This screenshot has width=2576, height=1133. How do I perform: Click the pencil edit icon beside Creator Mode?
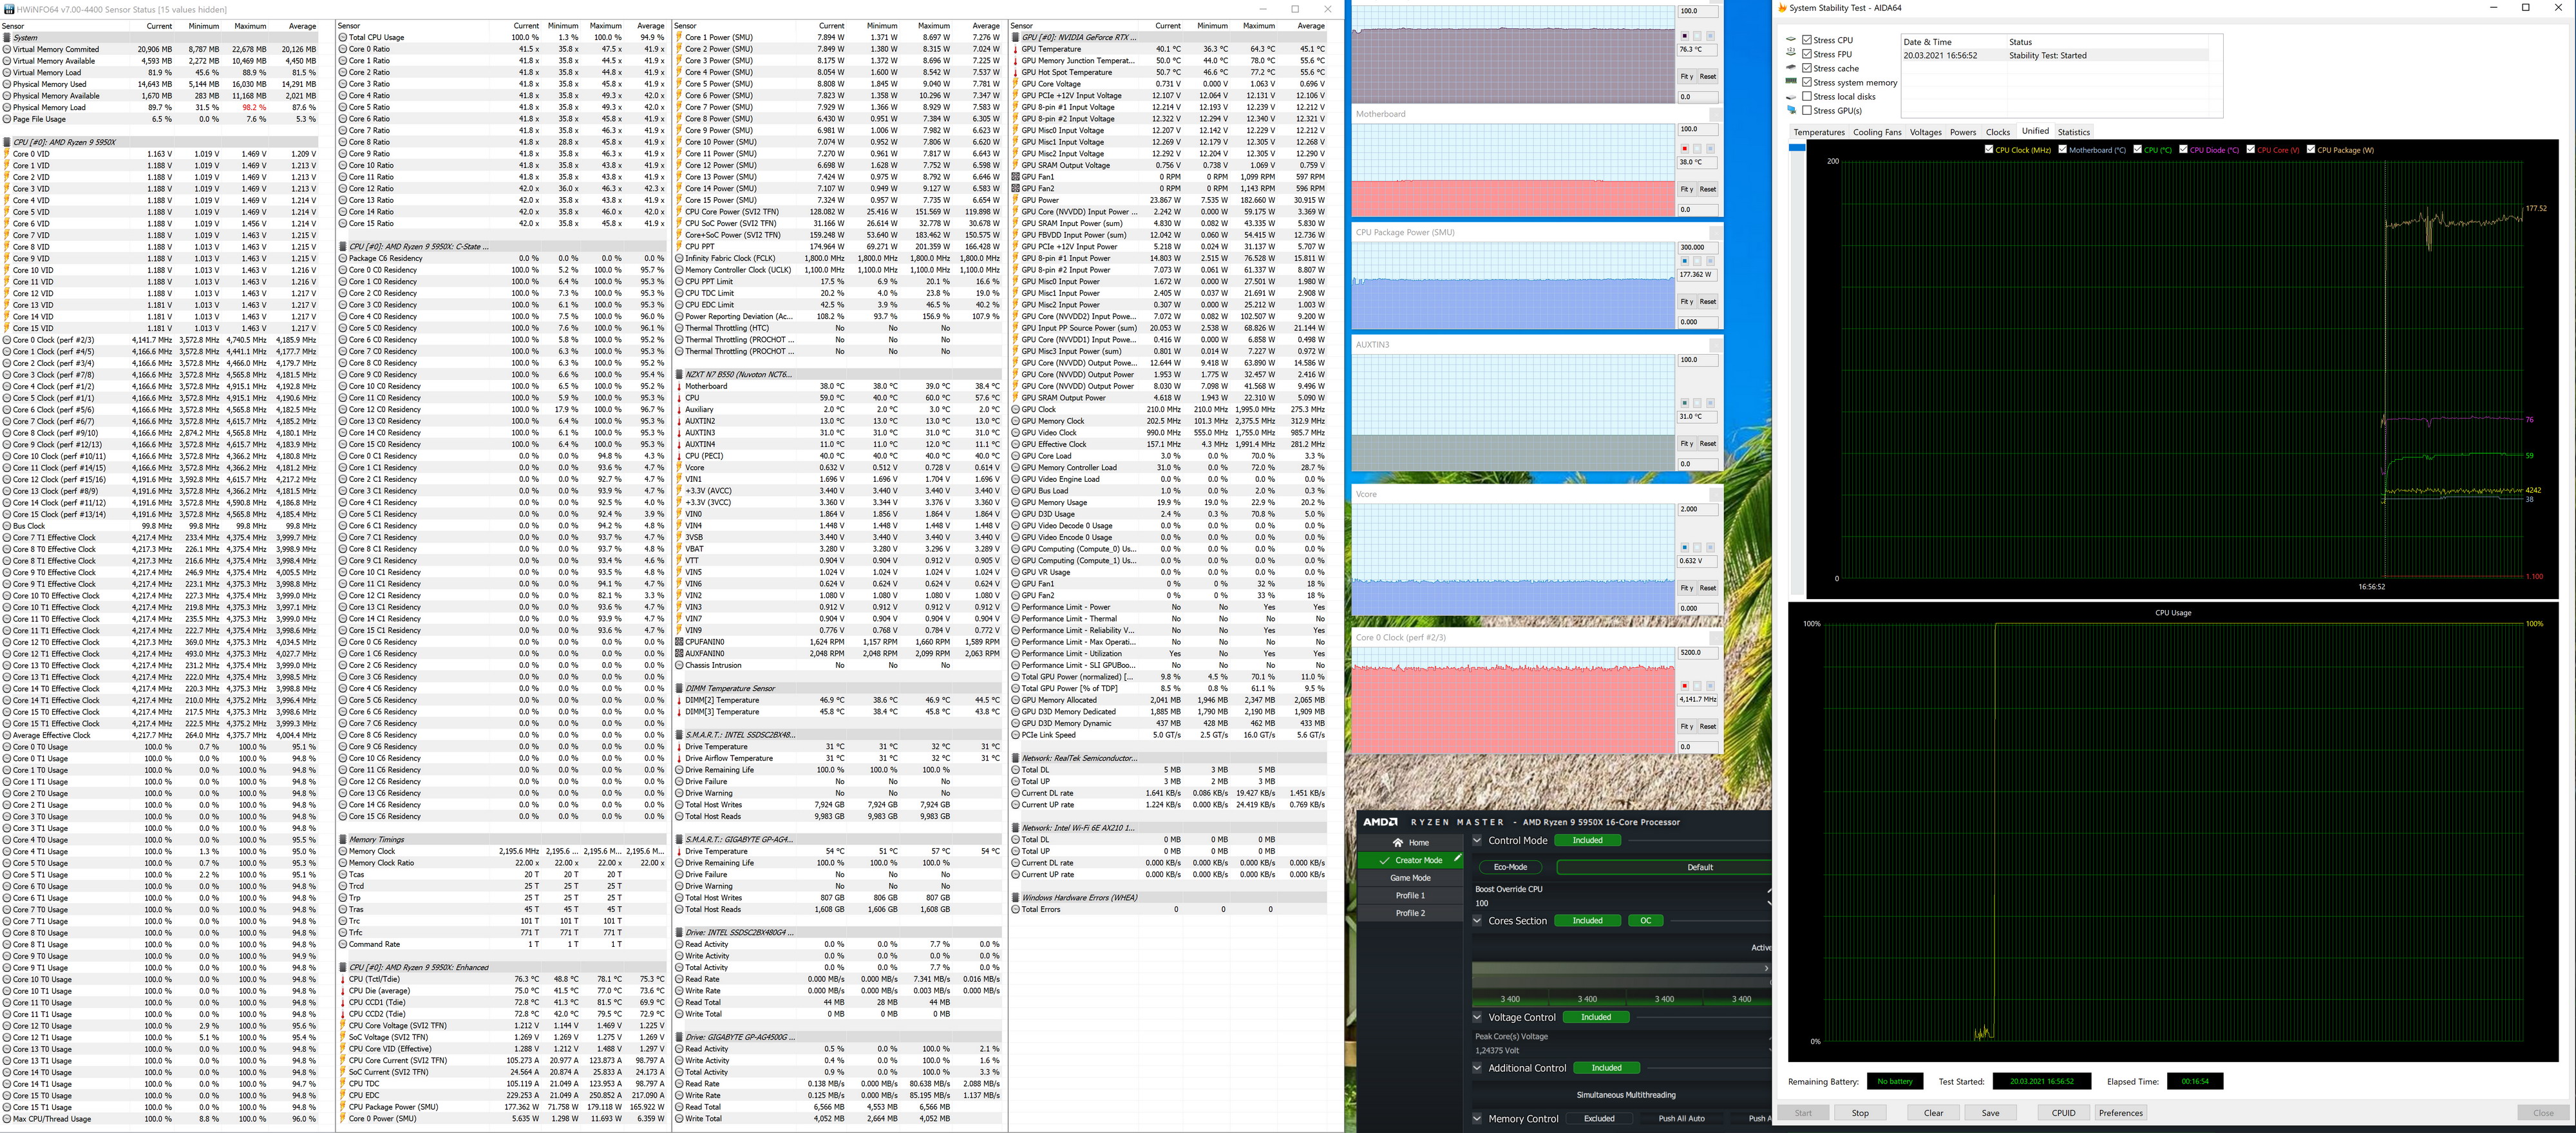[1457, 859]
